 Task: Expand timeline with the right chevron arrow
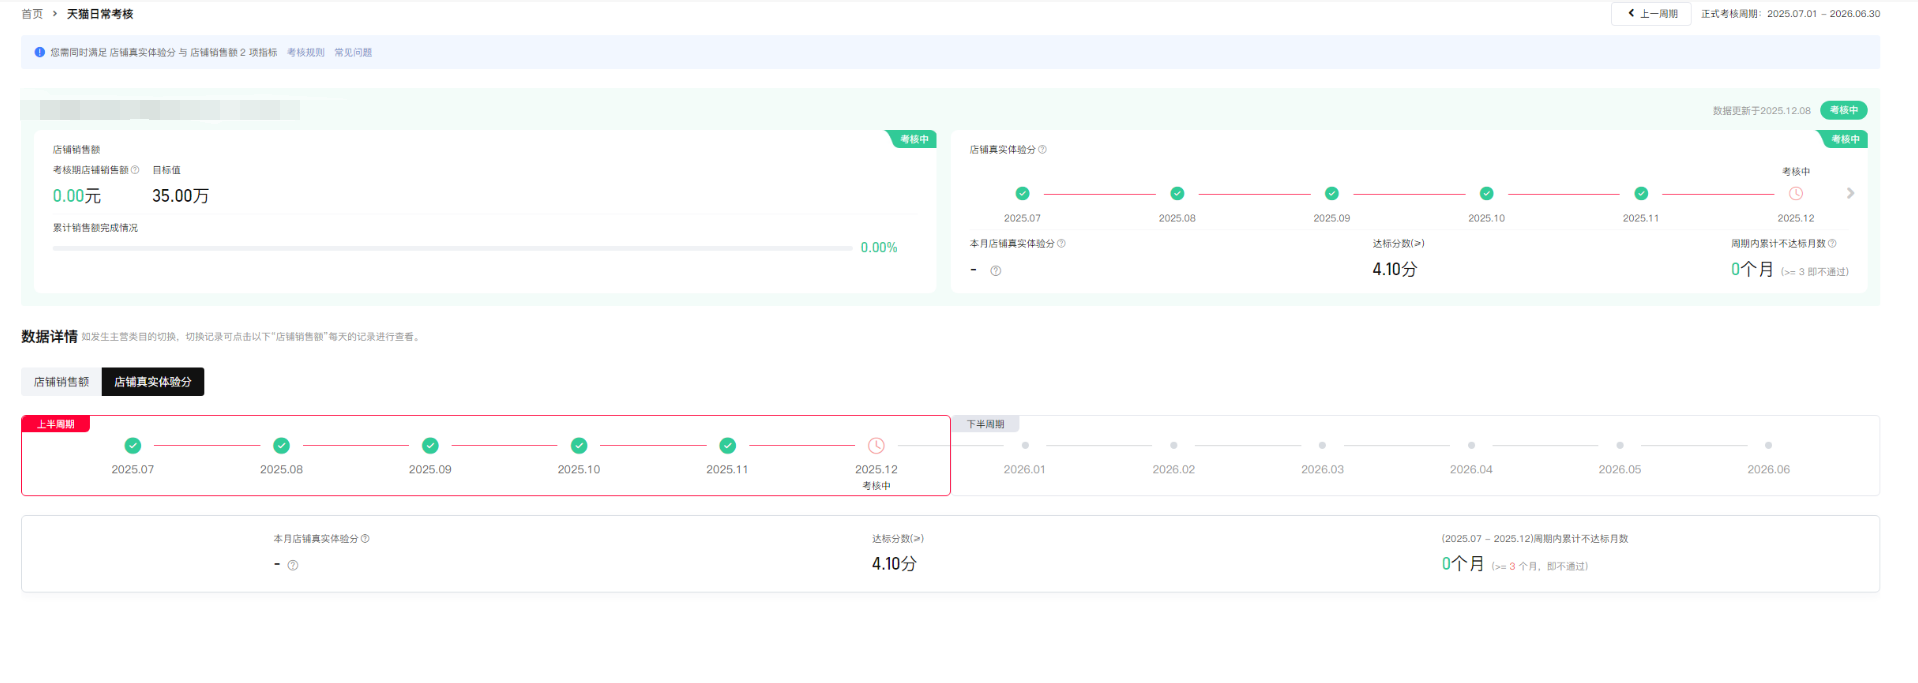(x=1850, y=194)
